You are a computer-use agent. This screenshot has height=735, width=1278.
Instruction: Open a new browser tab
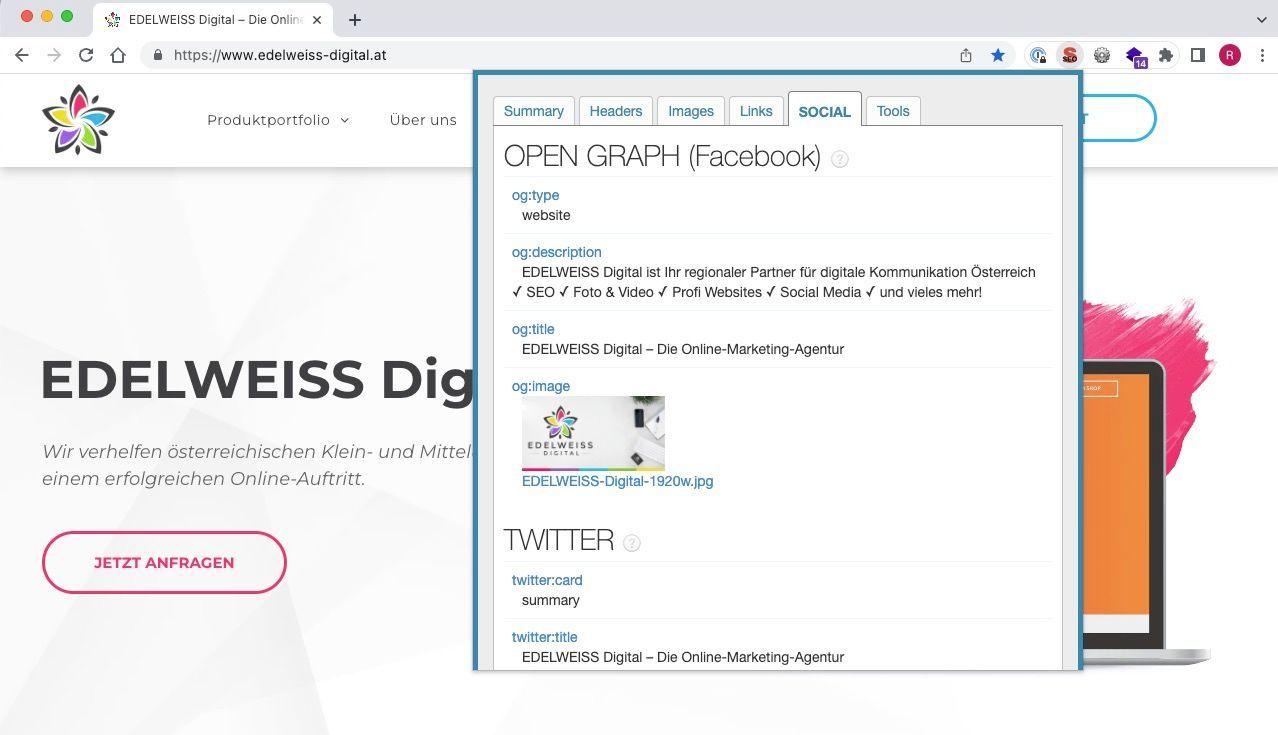355,19
